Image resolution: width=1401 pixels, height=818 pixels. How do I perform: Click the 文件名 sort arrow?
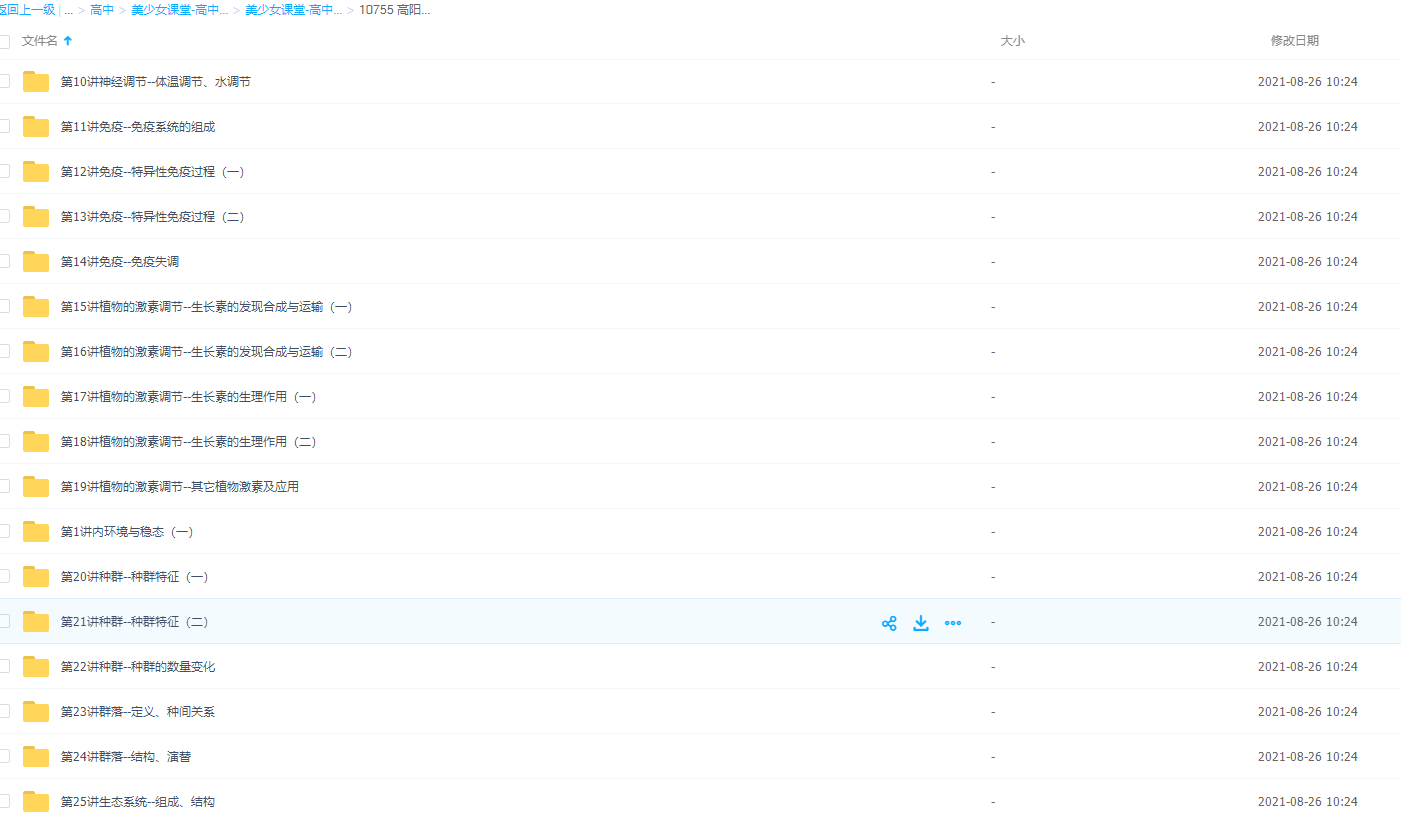click(68, 41)
